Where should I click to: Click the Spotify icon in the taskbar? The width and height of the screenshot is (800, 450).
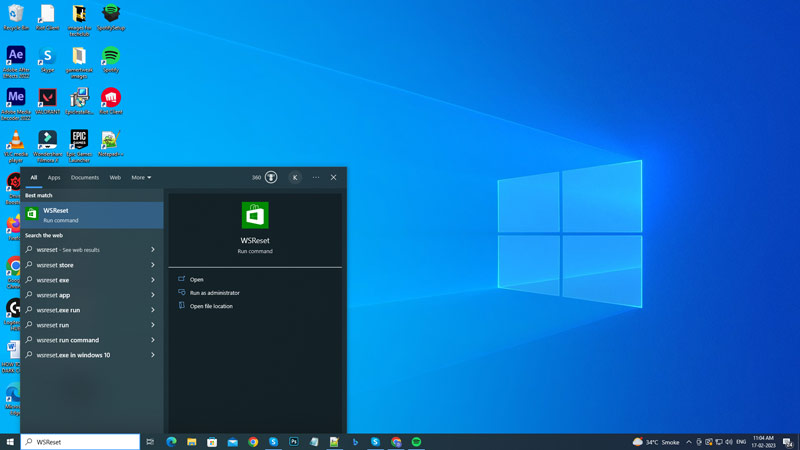pos(416,441)
